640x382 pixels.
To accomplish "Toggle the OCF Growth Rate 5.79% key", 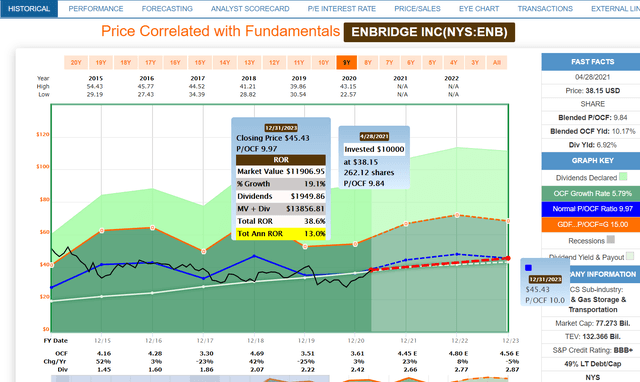I will tap(592, 193).
